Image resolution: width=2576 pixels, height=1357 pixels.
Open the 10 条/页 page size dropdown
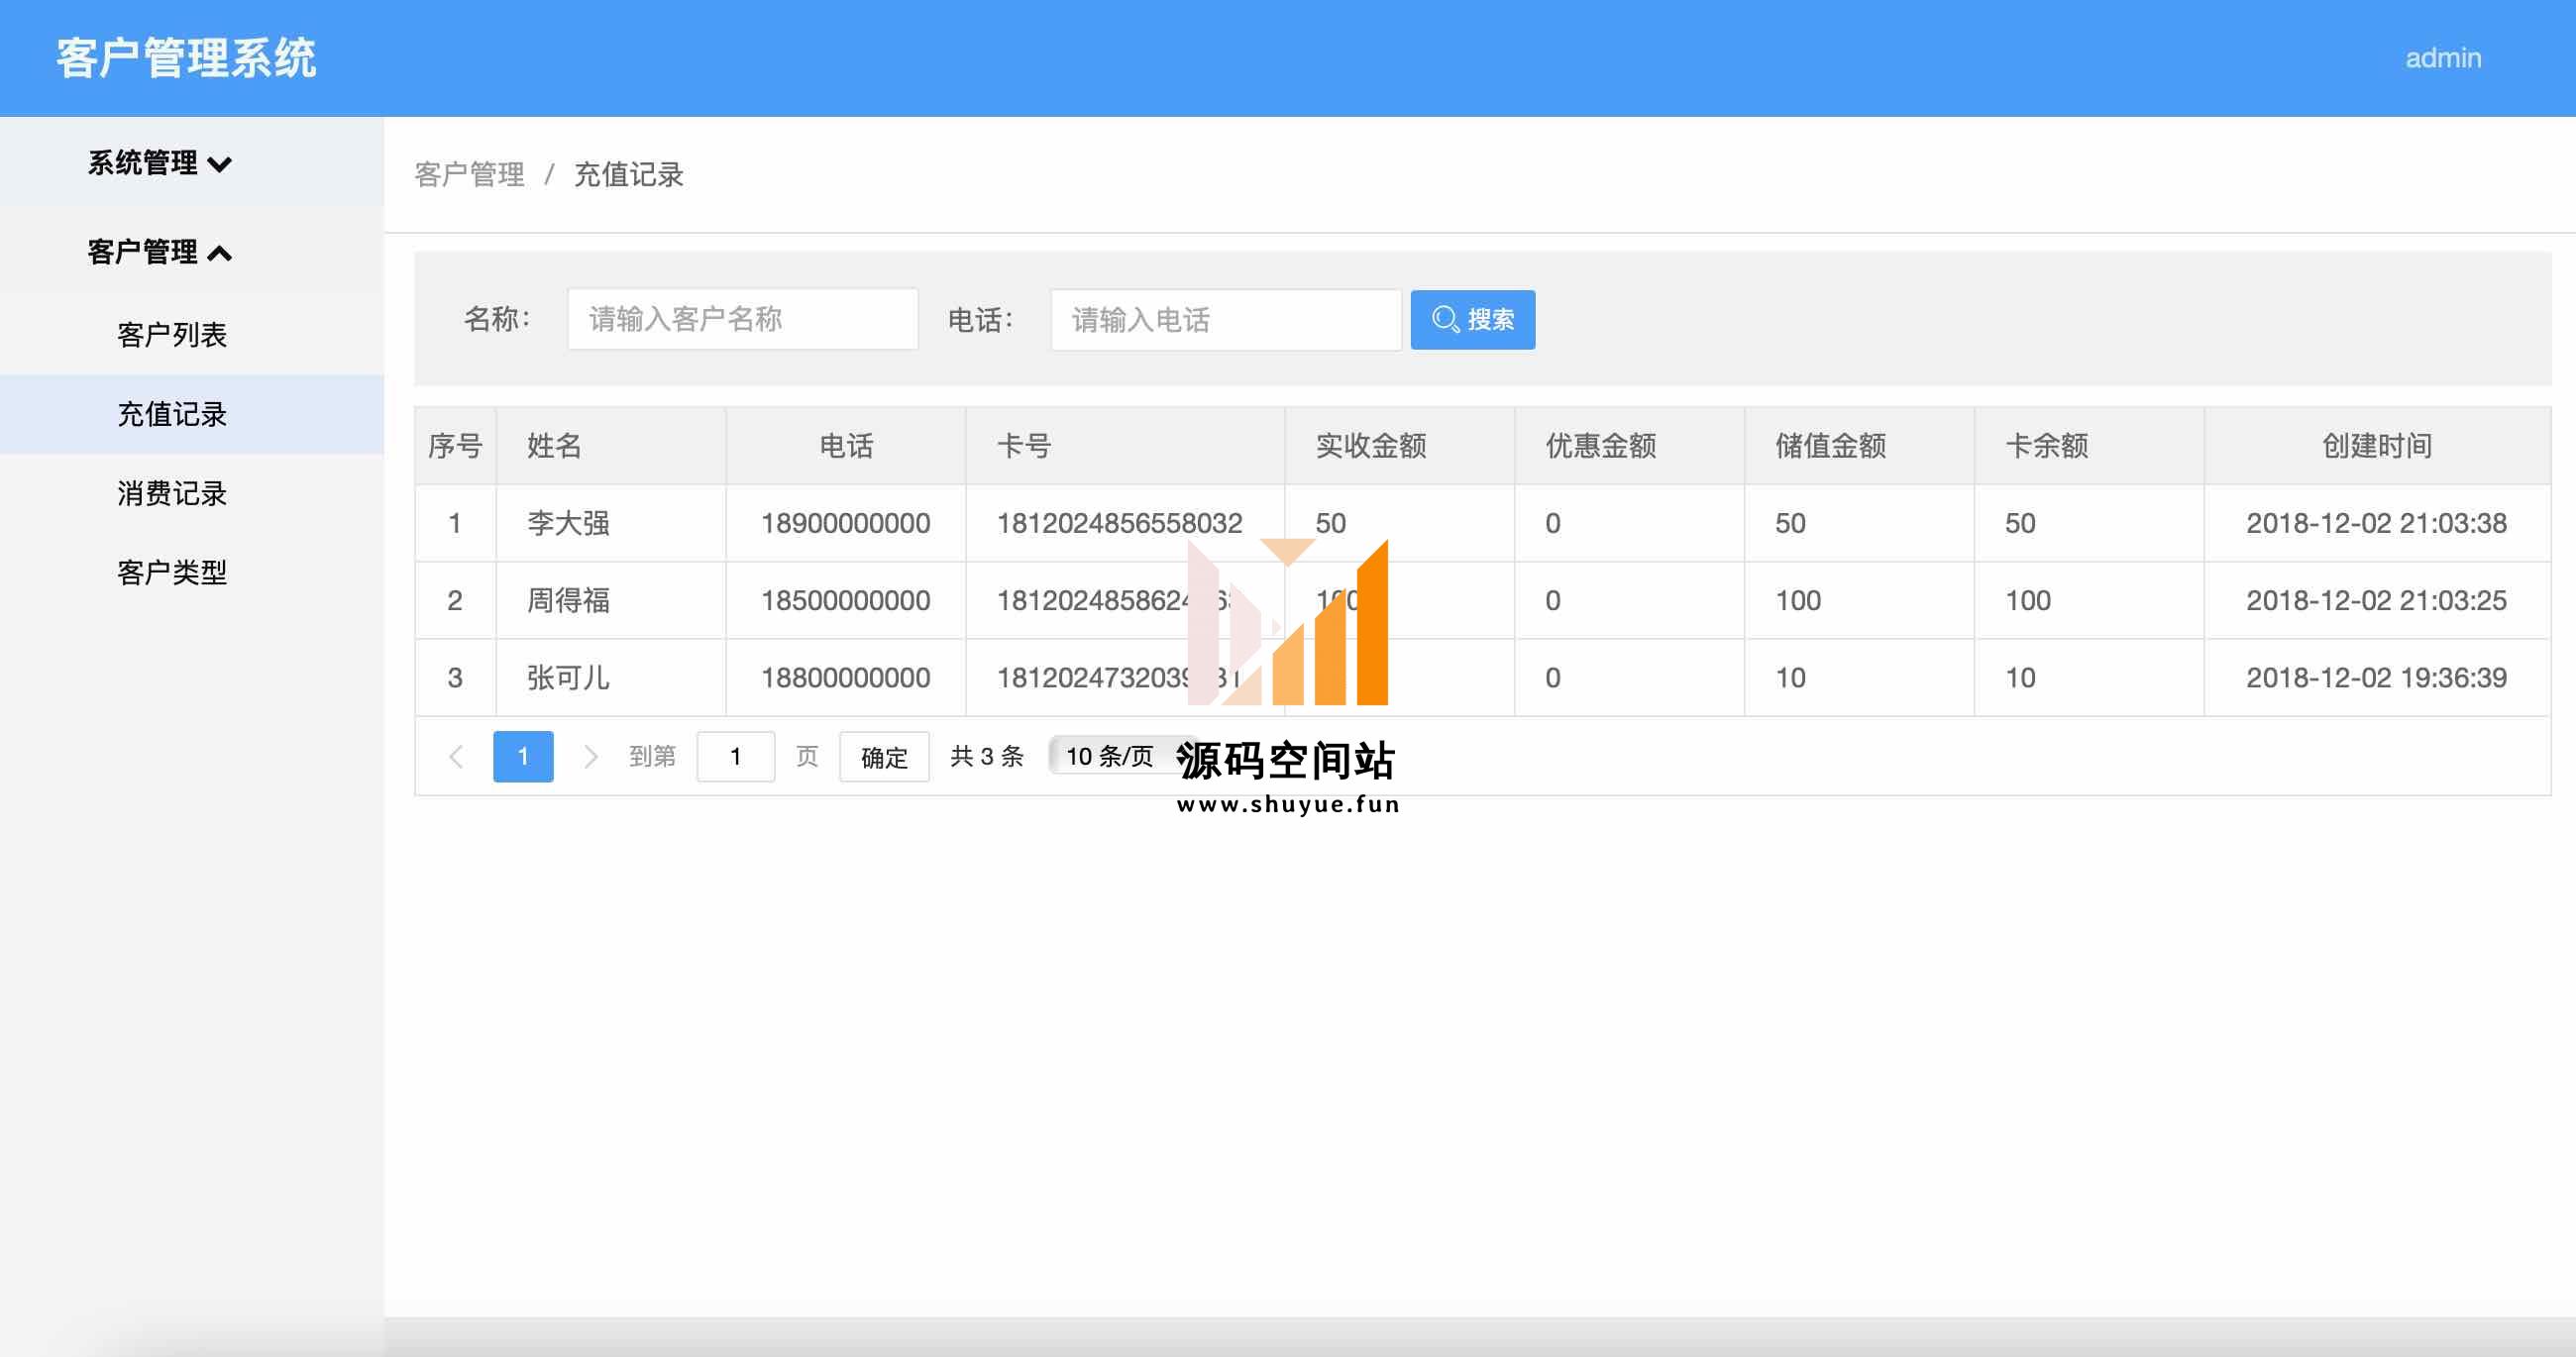click(x=1122, y=756)
